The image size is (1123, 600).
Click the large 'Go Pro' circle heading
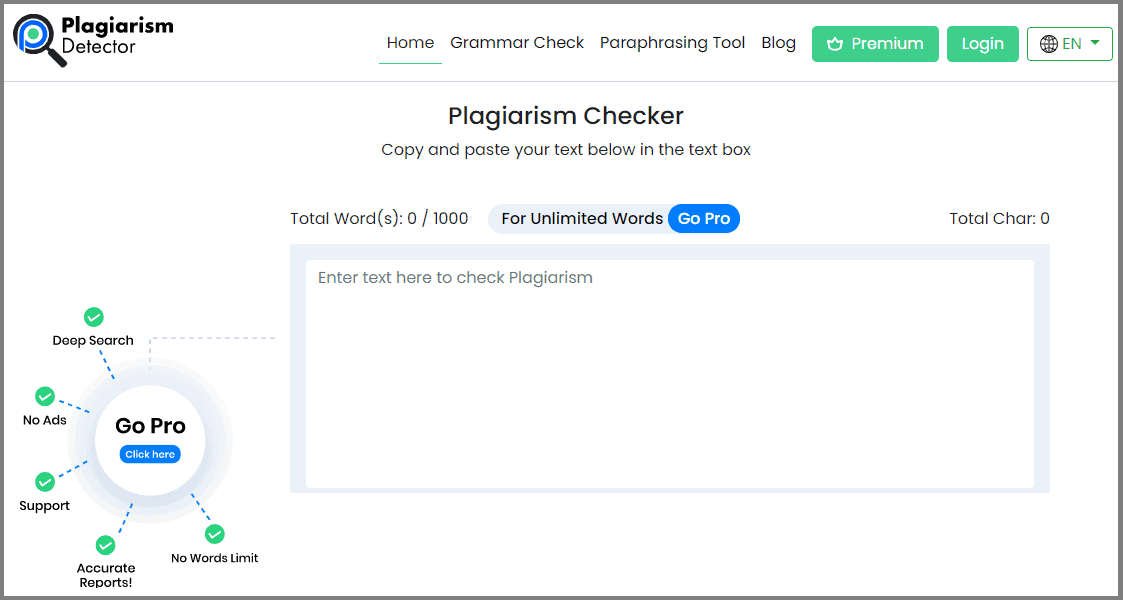150,426
